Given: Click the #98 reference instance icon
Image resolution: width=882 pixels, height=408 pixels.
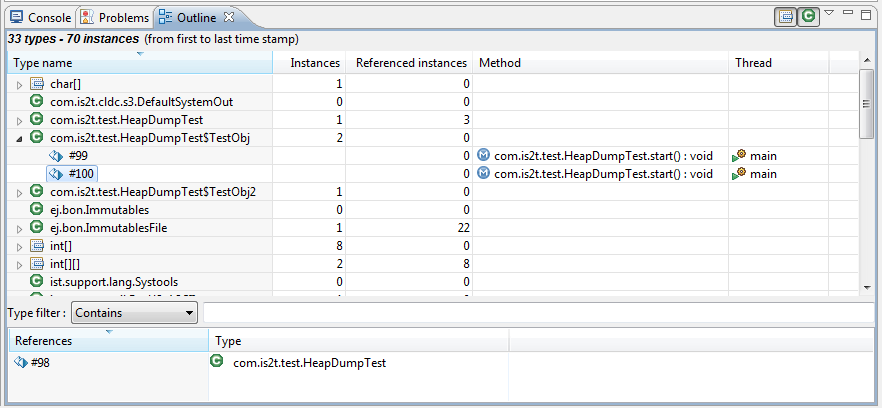Looking at the screenshot, I should pos(20,363).
